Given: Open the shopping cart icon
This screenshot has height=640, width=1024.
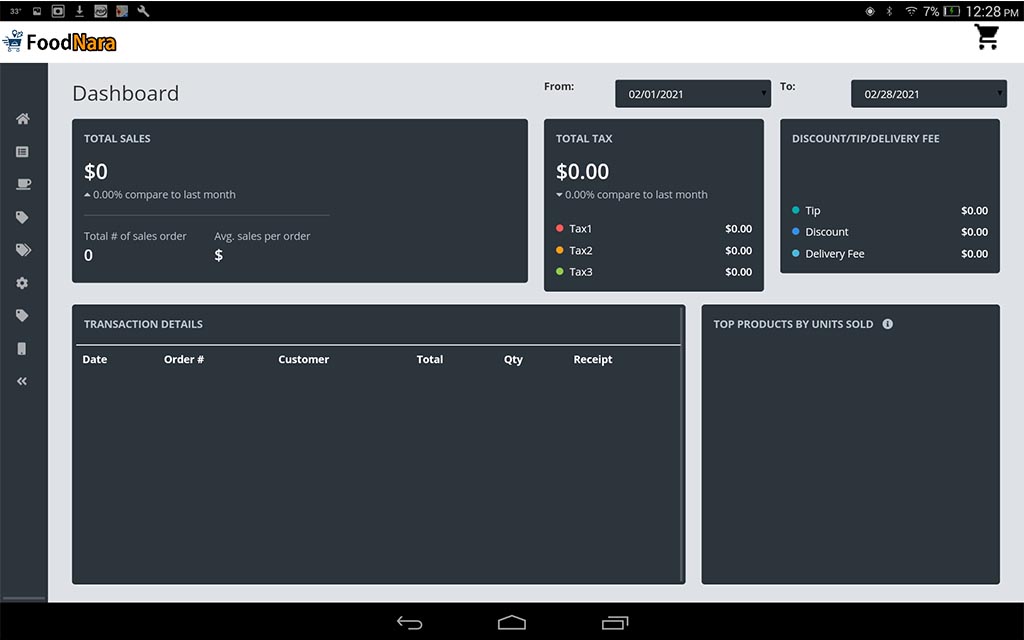Looking at the screenshot, I should 987,38.
